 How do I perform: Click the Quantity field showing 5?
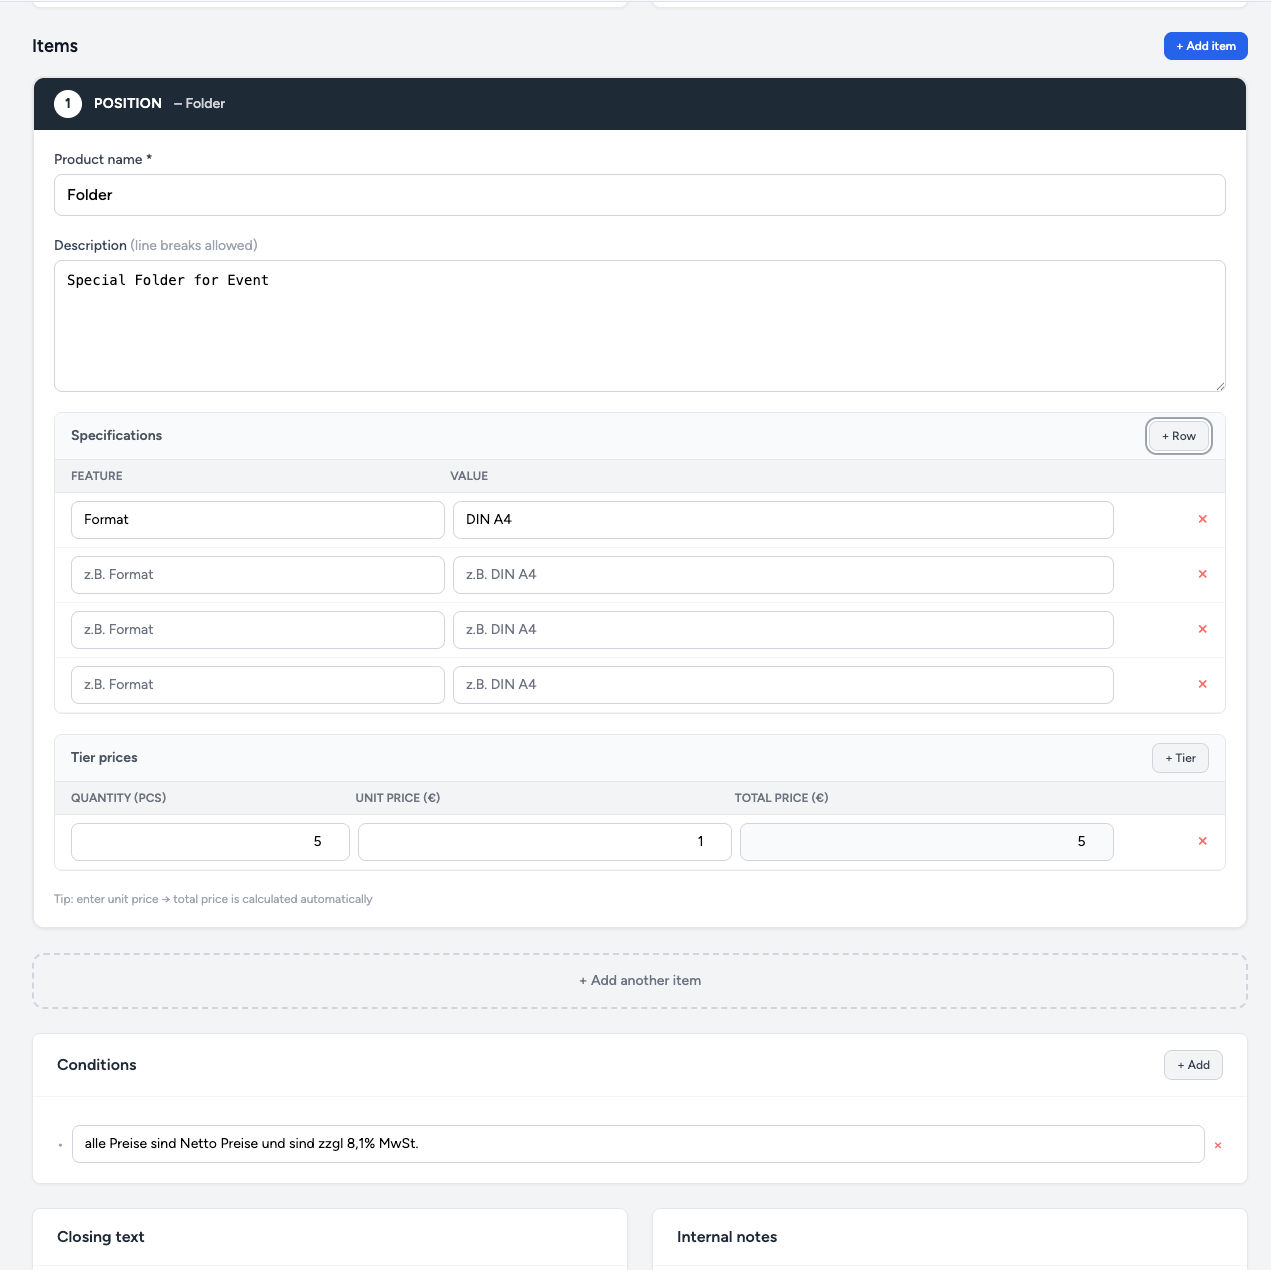tap(210, 842)
